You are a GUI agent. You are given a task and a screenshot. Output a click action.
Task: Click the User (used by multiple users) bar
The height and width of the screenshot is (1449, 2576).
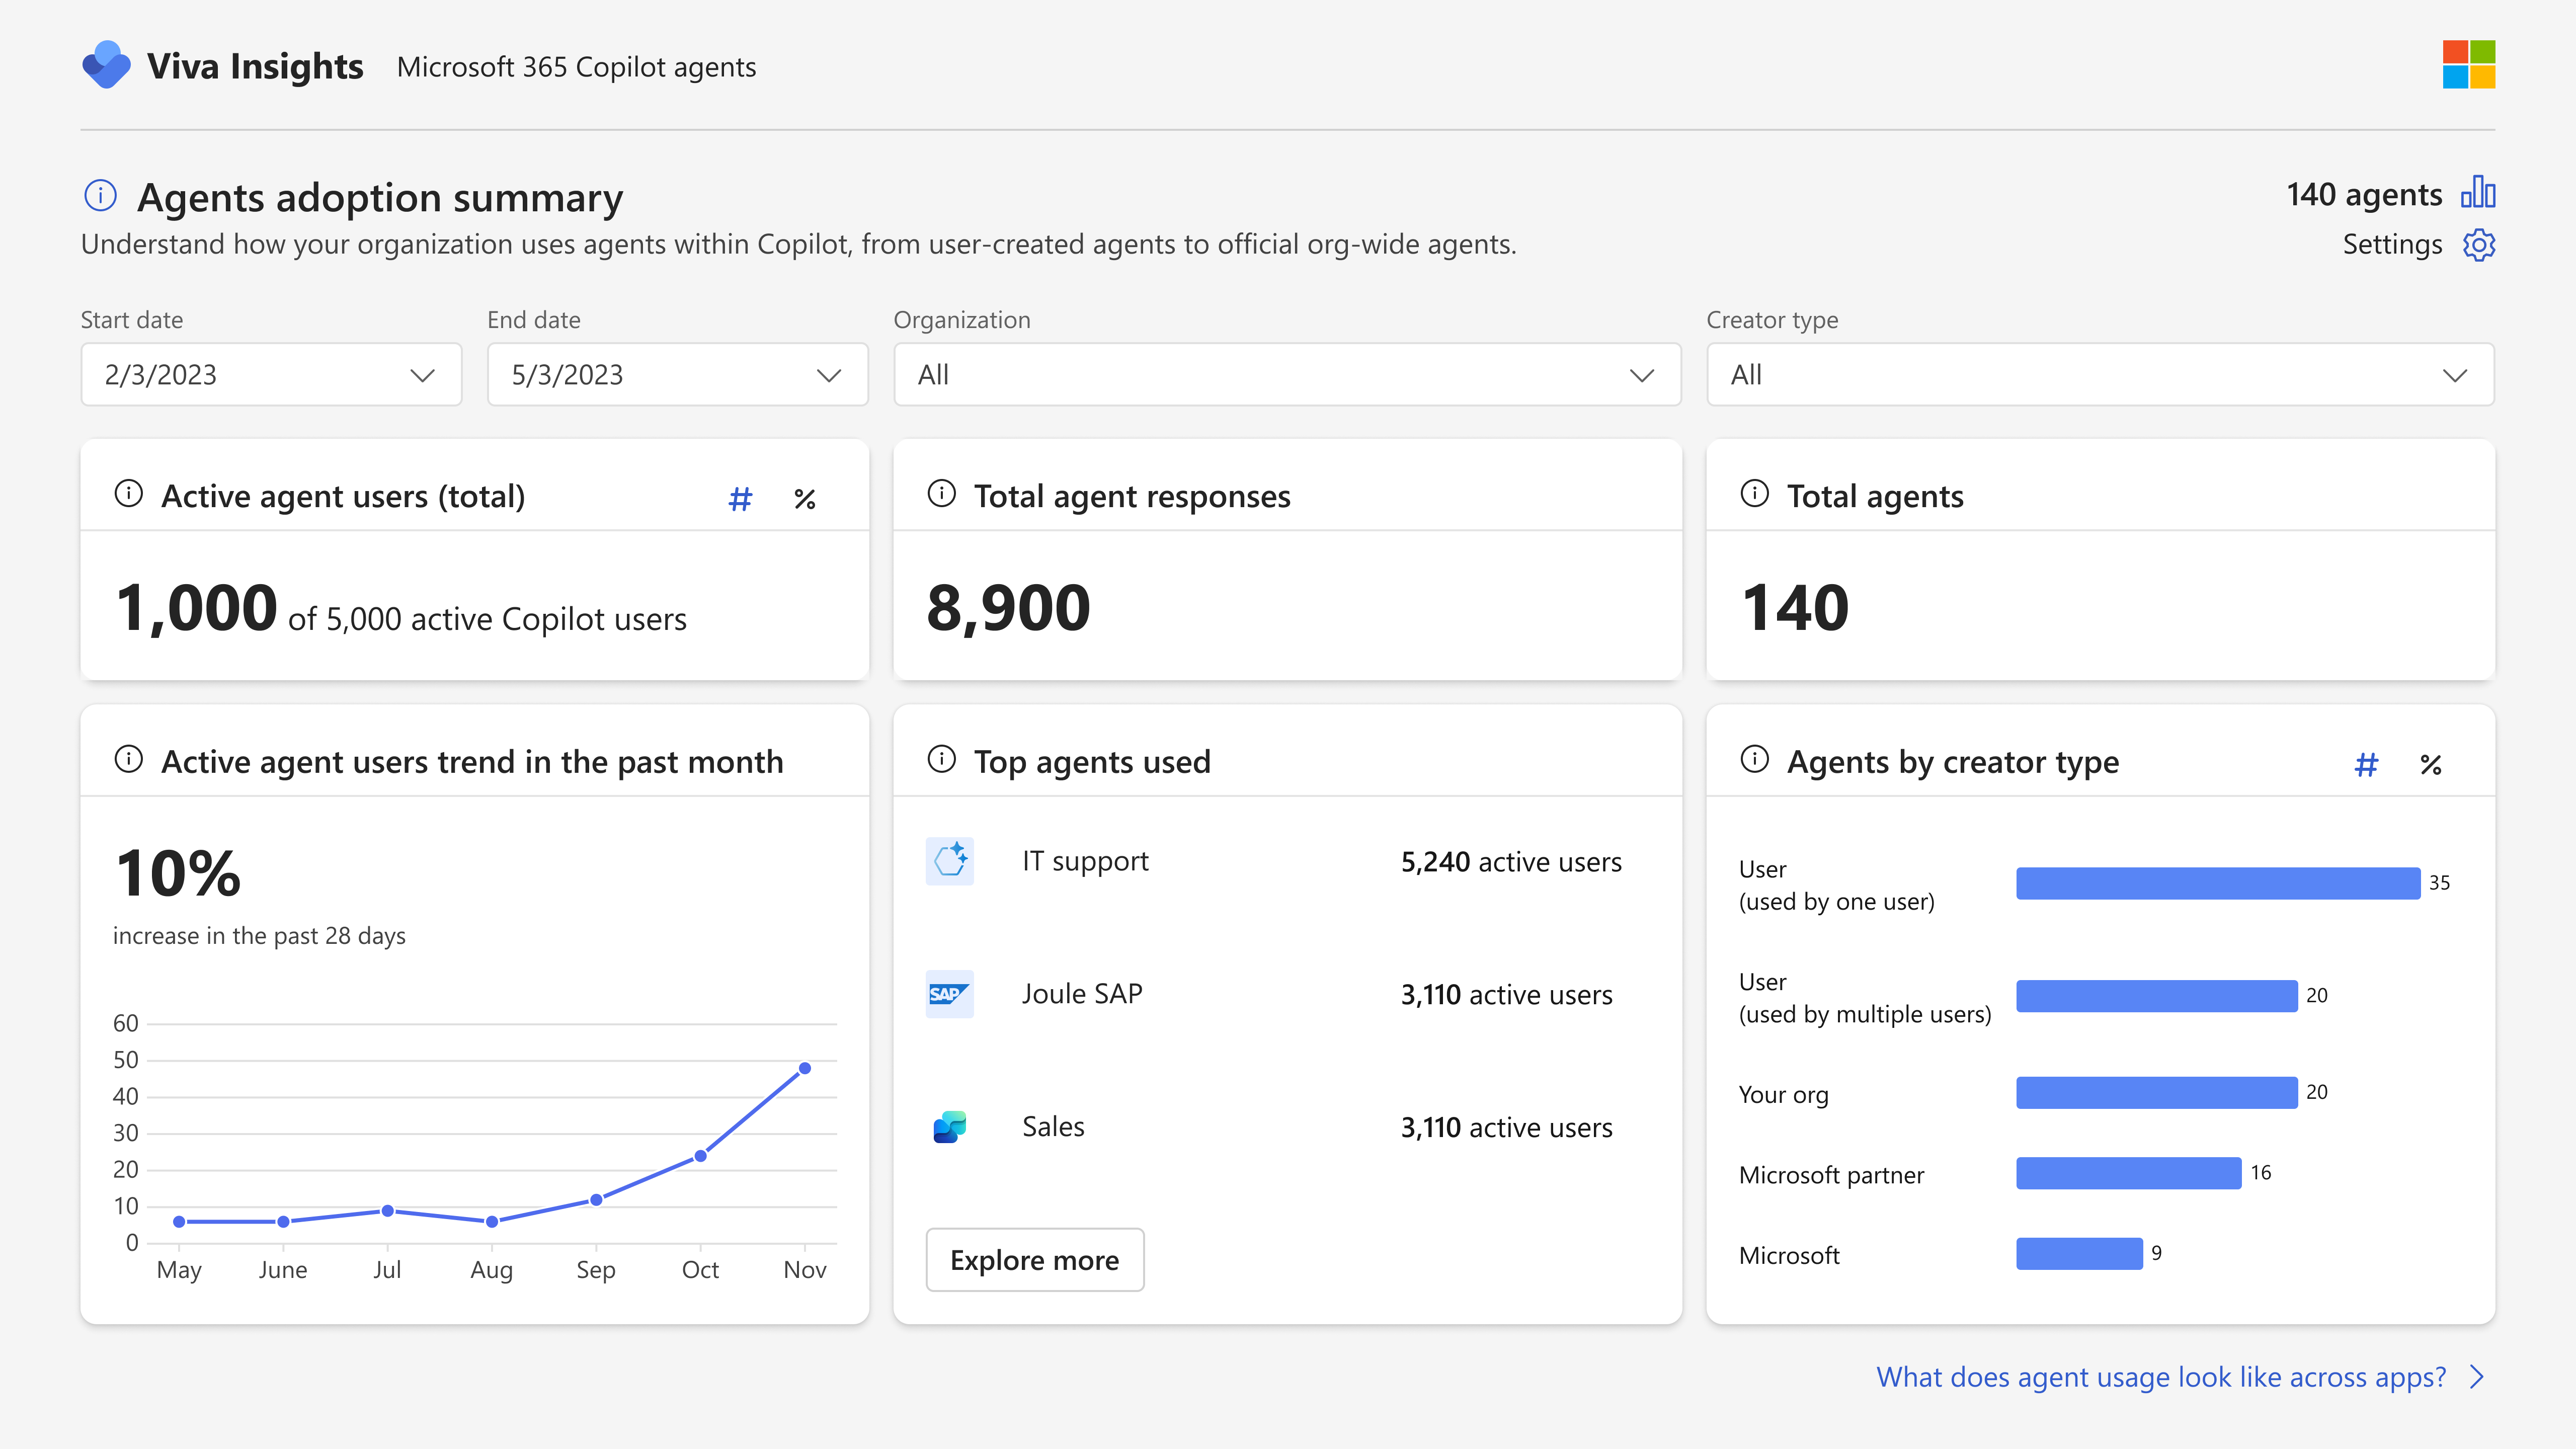coord(2157,996)
